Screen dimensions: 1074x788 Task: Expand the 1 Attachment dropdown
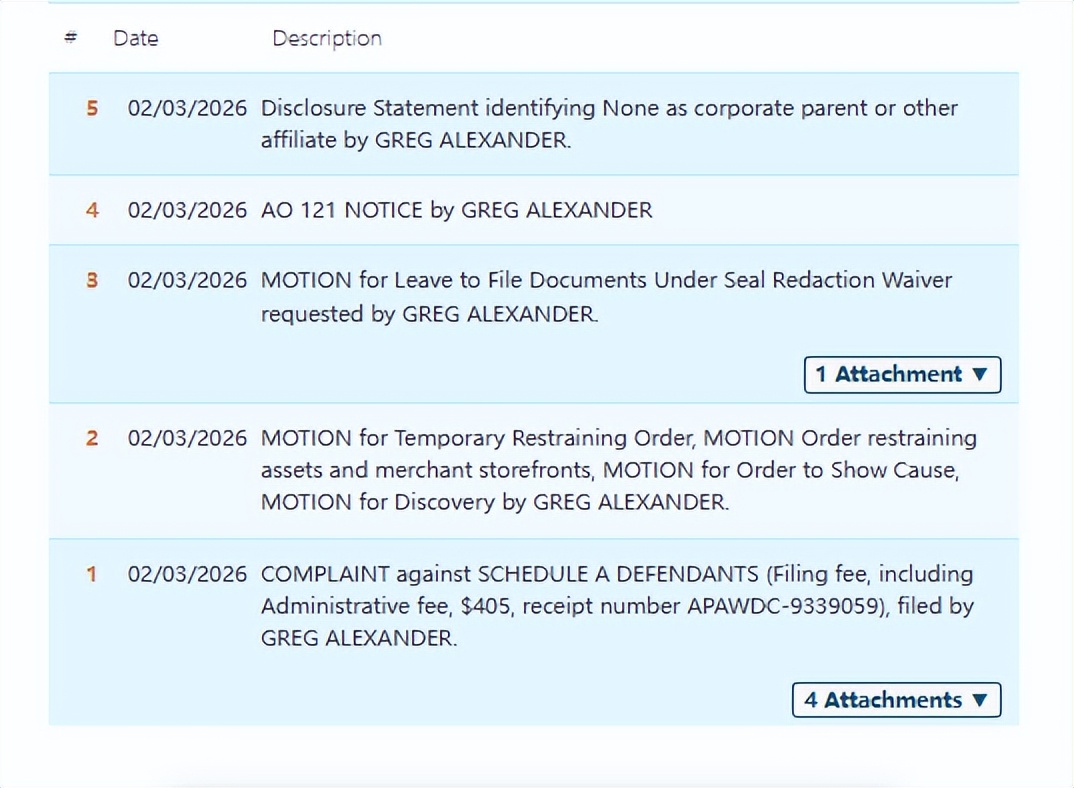[x=902, y=375]
